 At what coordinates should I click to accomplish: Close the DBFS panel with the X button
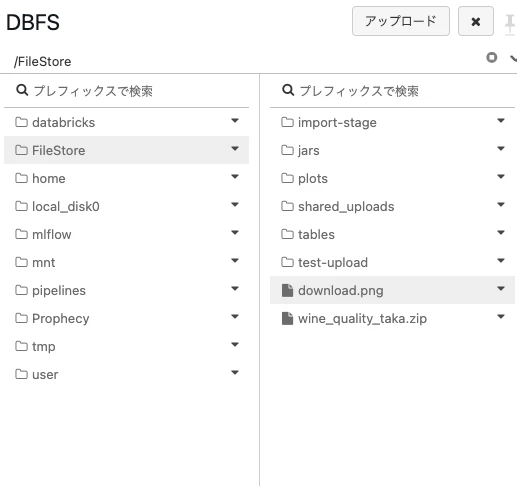(x=476, y=21)
